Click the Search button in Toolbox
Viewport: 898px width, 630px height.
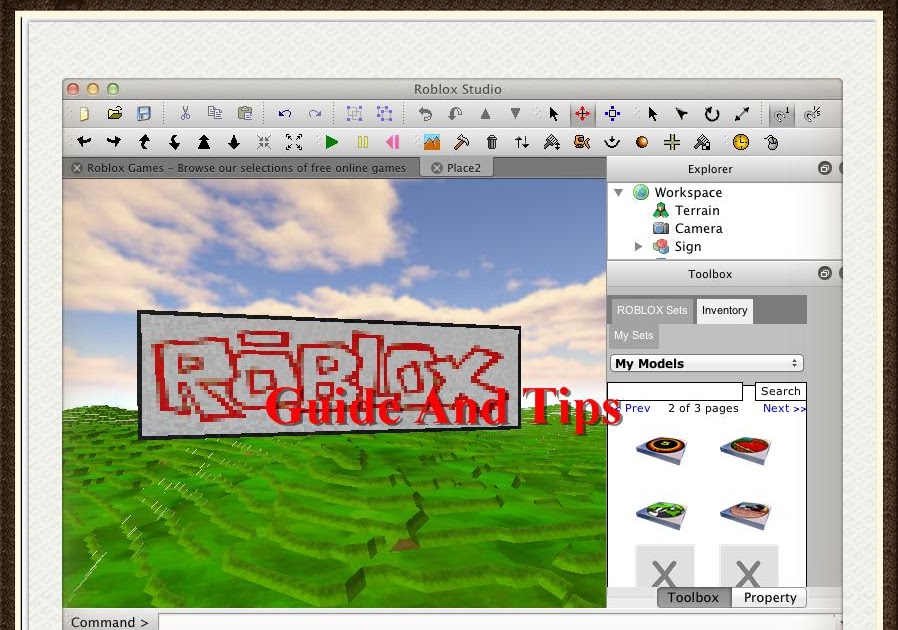[781, 391]
